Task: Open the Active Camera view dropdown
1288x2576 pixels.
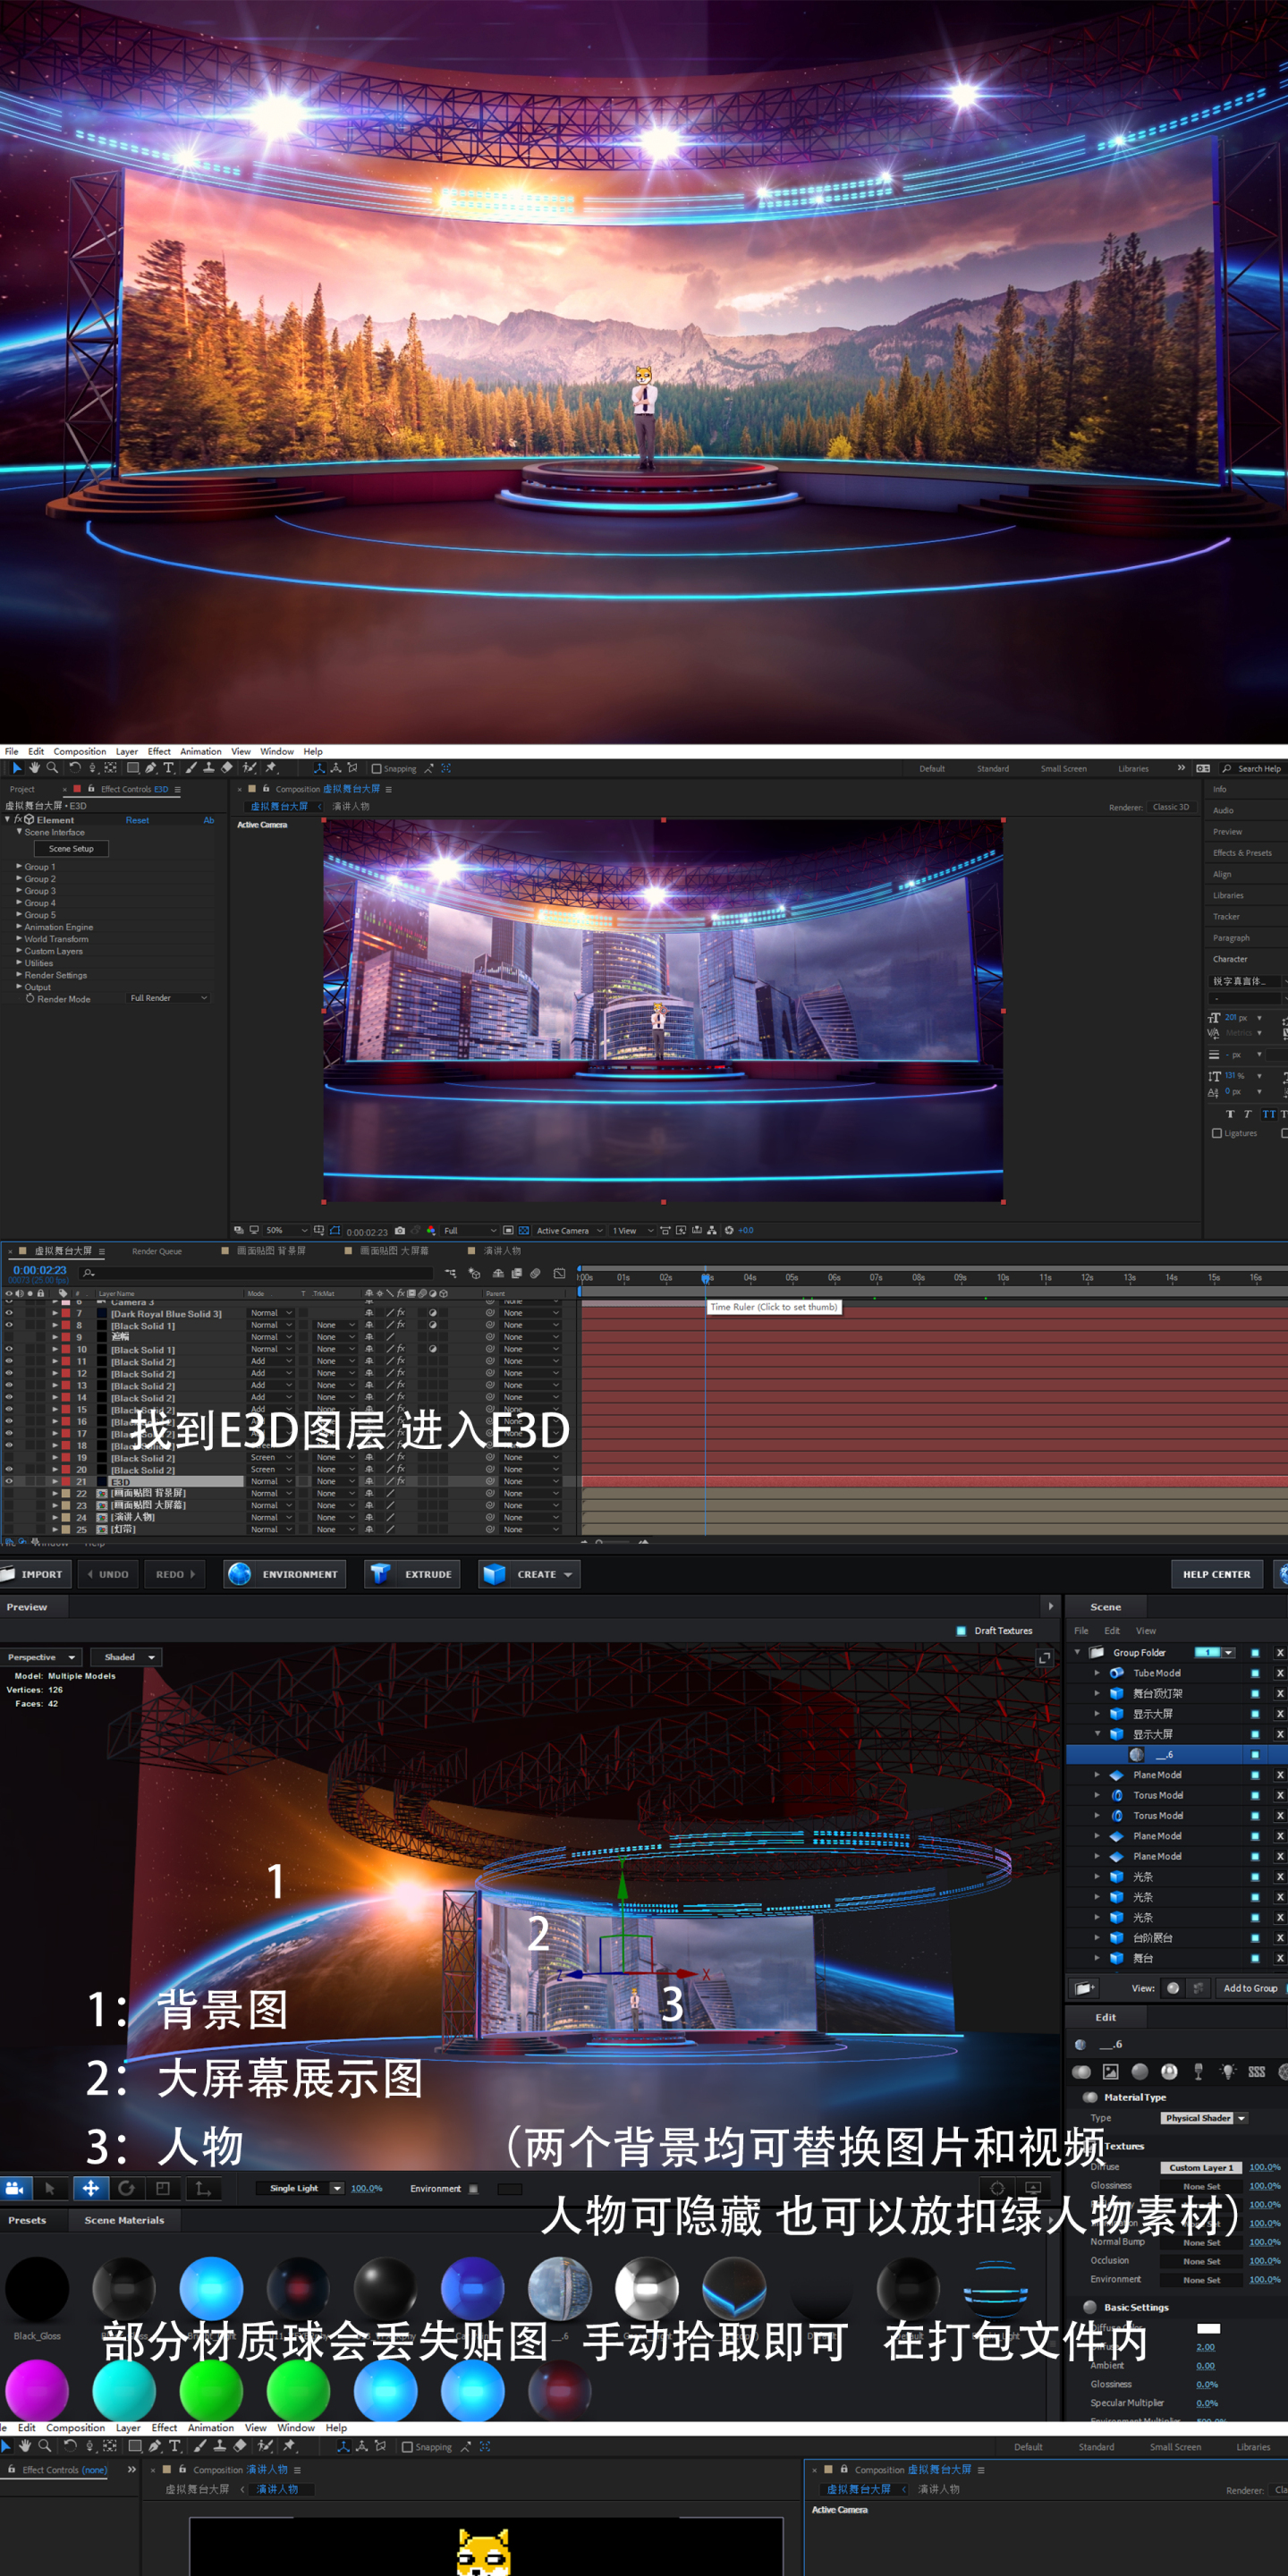Action: pos(570,1231)
